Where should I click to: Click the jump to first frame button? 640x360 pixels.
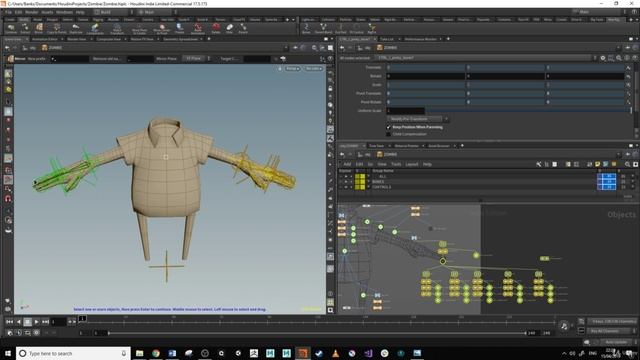[x=9, y=322]
